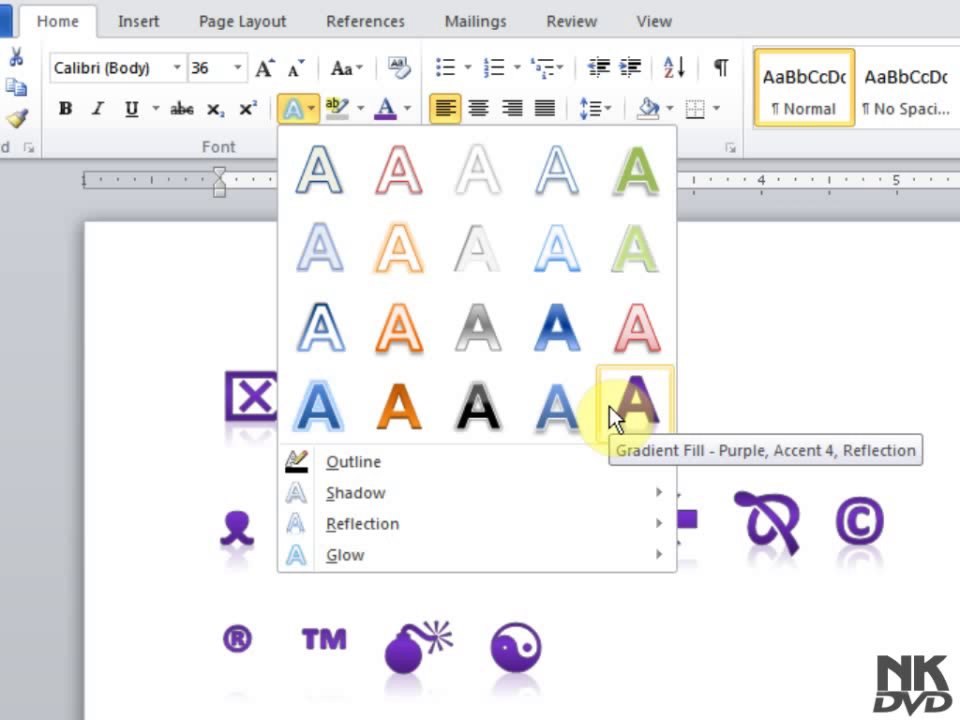The width and height of the screenshot is (960, 720).
Task: Click the Shading paint bucket icon
Action: coord(648,109)
